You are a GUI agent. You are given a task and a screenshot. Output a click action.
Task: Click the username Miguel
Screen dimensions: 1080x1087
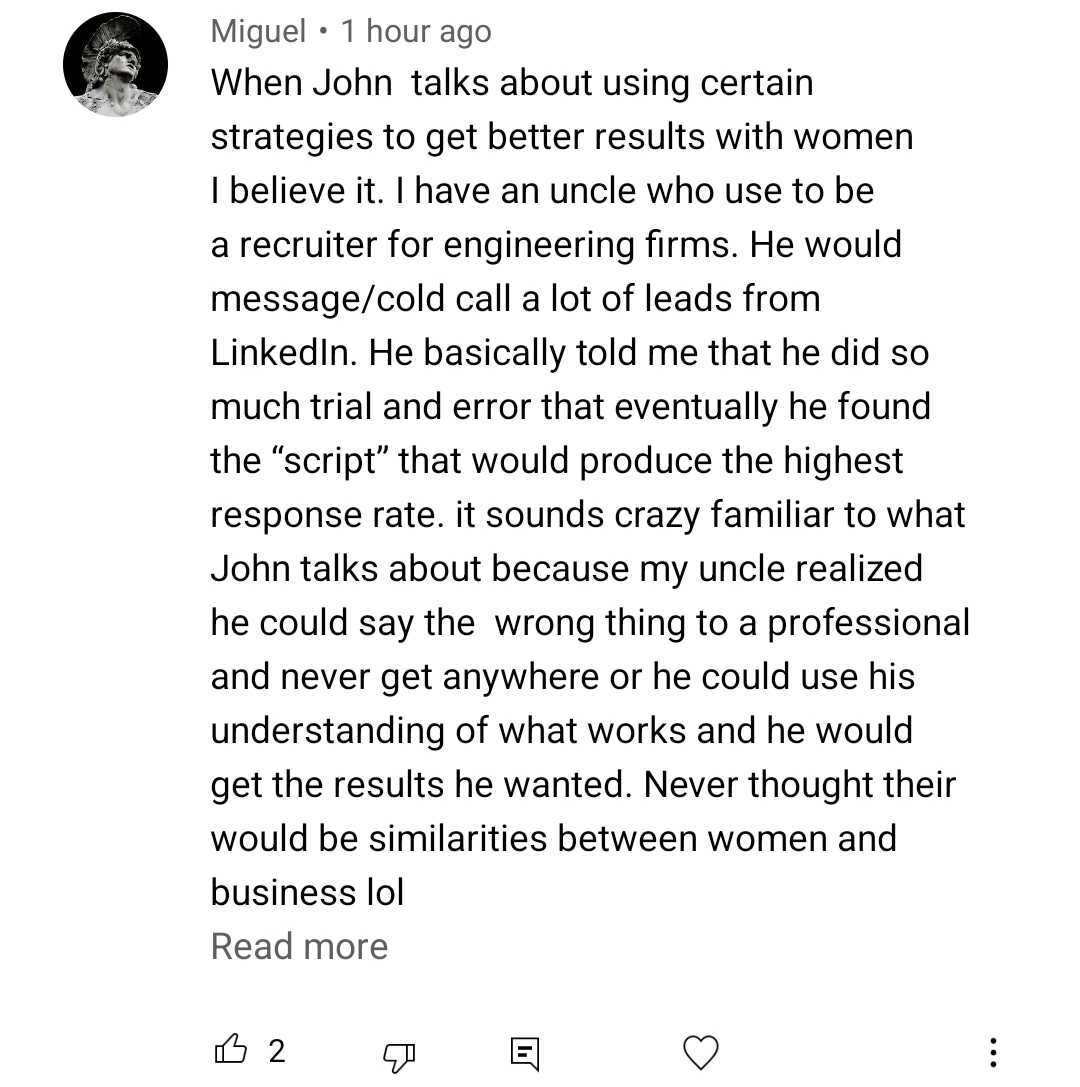(x=258, y=31)
